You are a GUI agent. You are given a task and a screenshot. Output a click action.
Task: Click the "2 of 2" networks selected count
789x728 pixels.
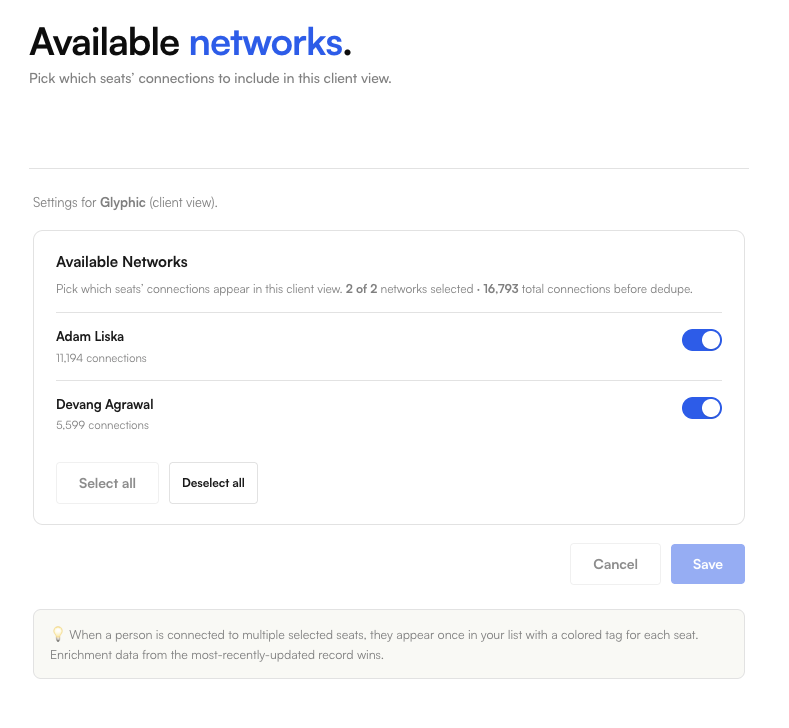[361, 289]
